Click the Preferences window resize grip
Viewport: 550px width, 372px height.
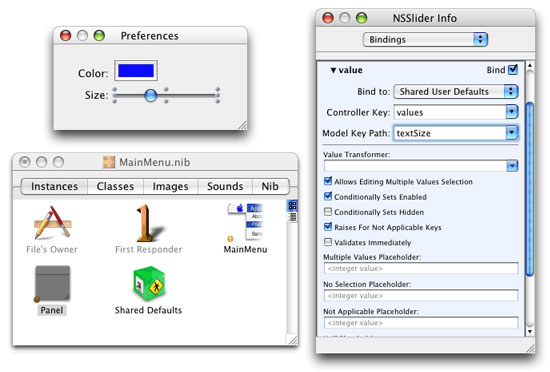coord(242,126)
